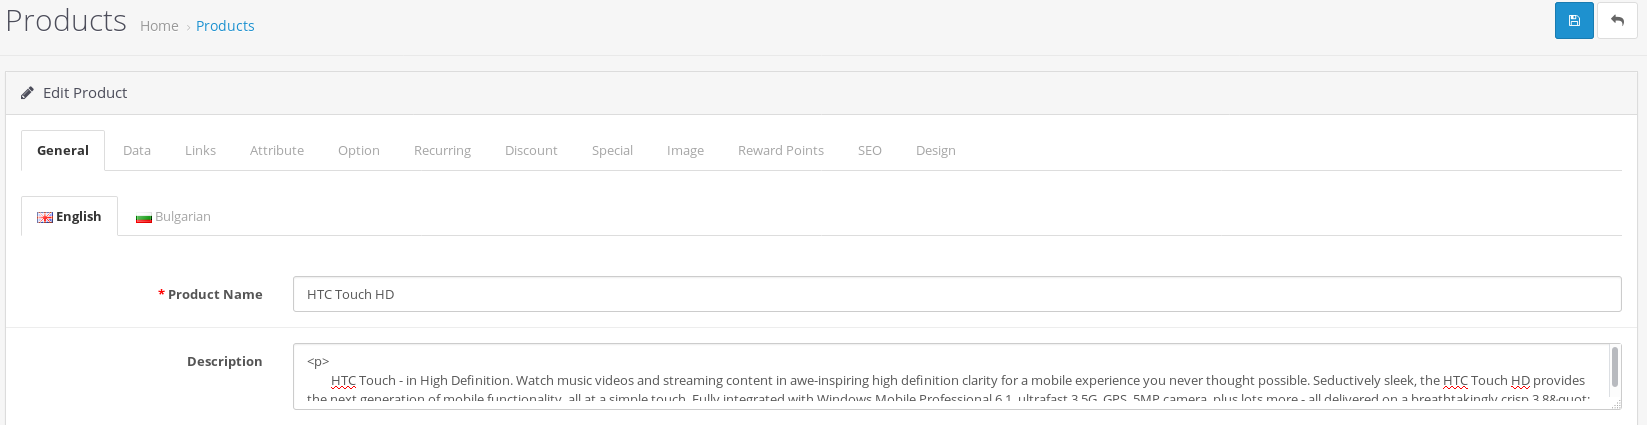Open the Design tab
Screen dimensions: 1647x425
click(x=936, y=151)
